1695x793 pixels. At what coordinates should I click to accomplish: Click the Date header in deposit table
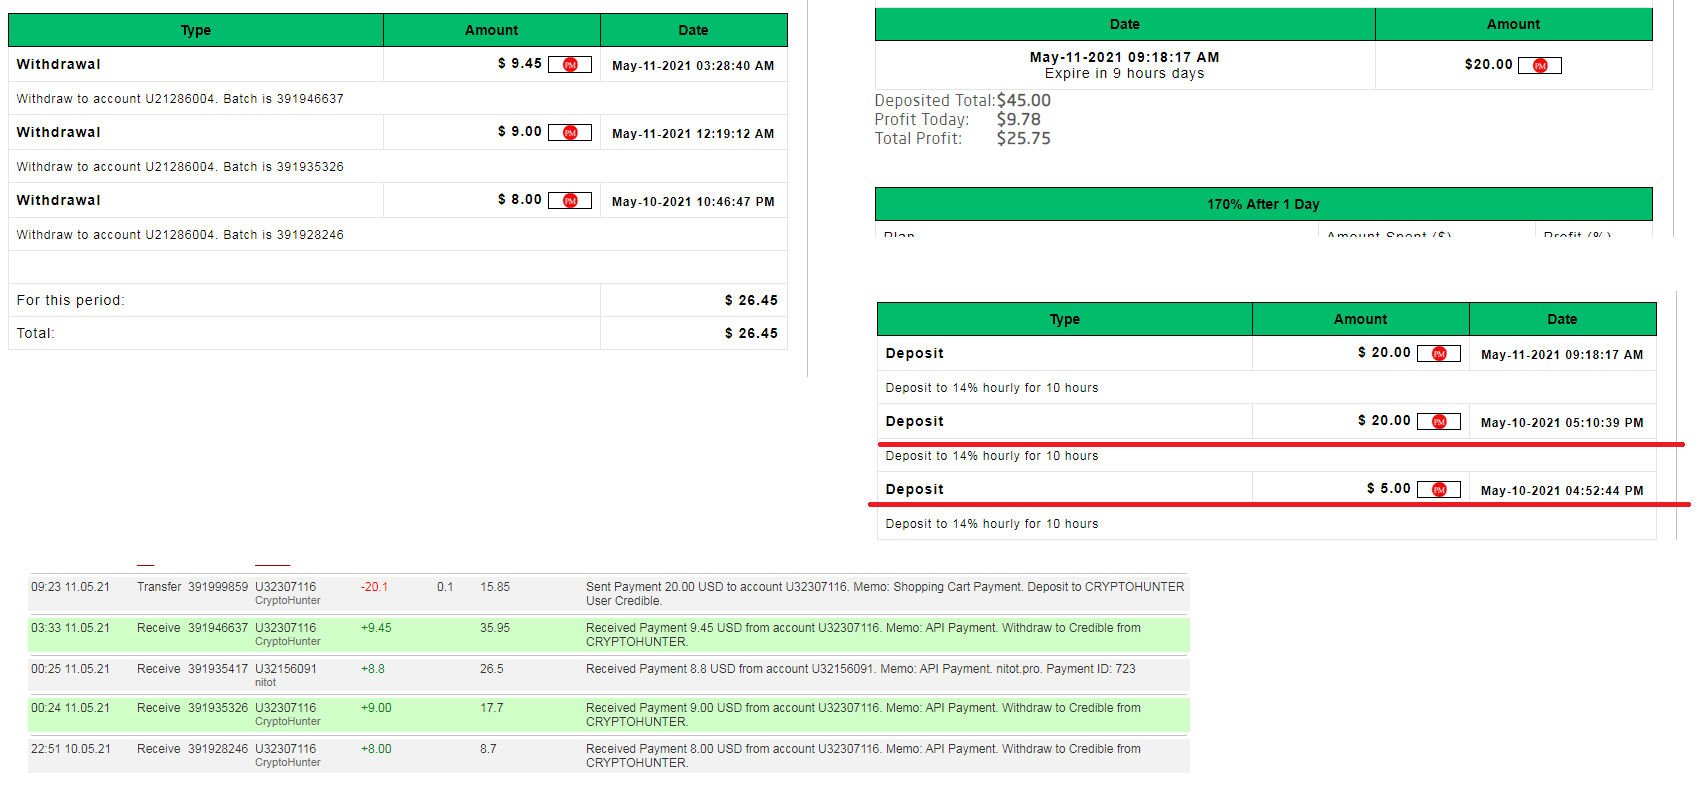pos(1562,319)
